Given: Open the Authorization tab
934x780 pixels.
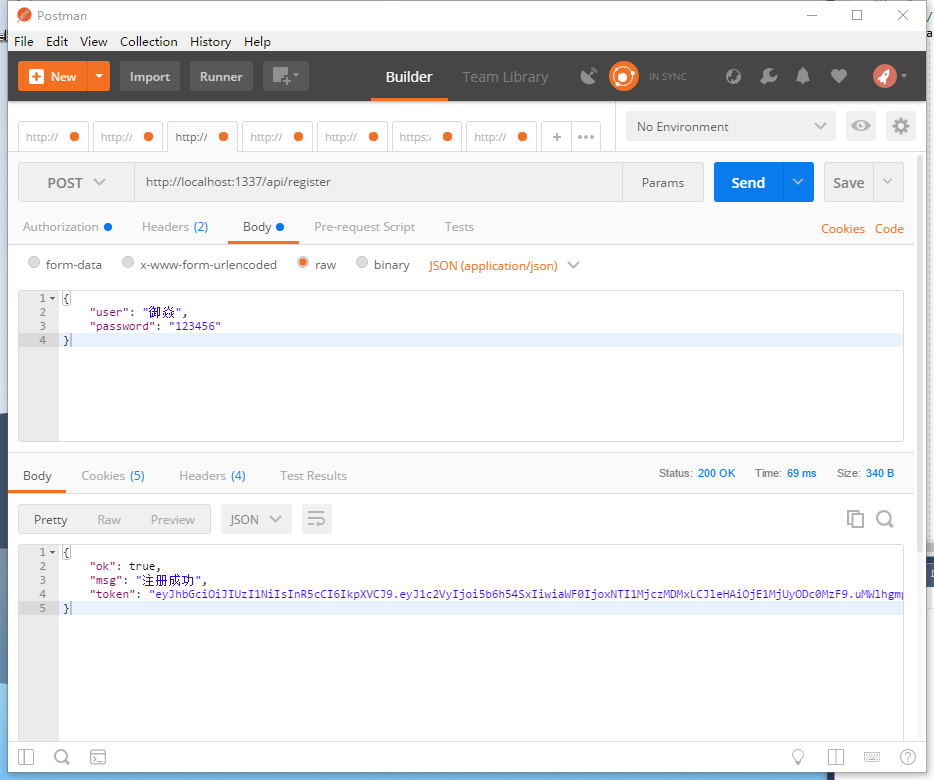Looking at the screenshot, I should point(67,227).
